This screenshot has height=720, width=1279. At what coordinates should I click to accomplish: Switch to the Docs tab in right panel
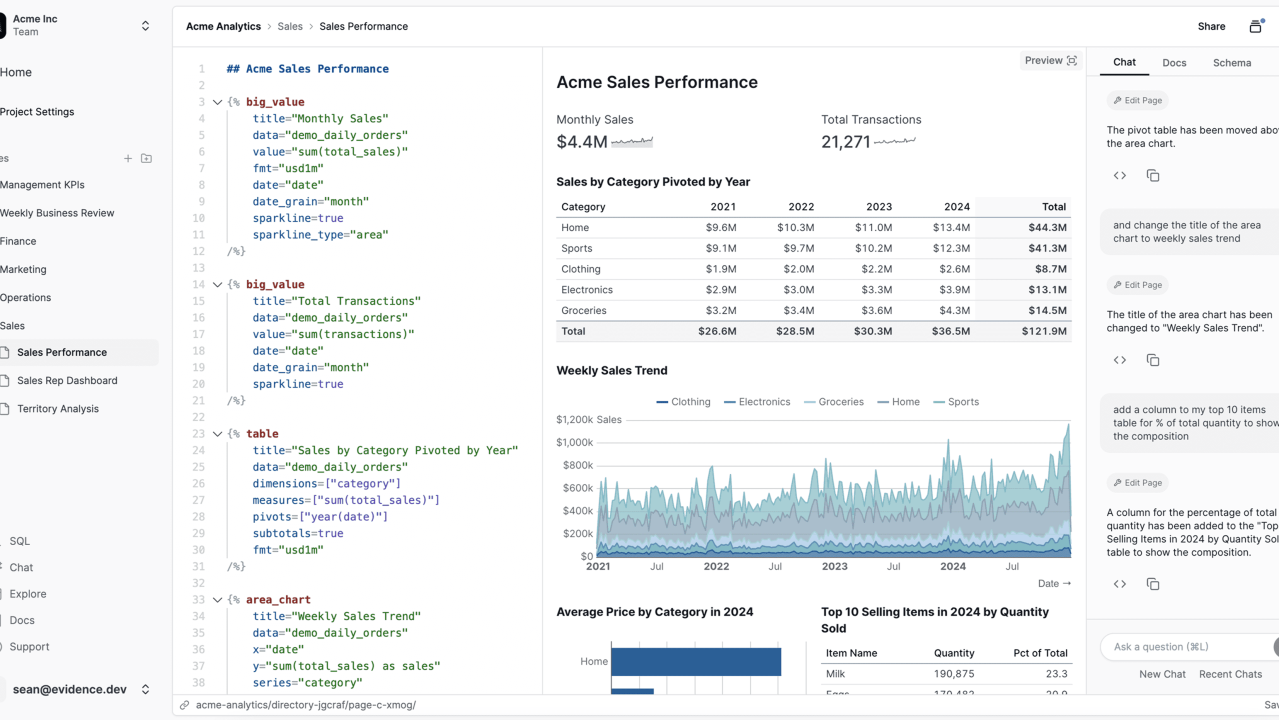(x=1174, y=63)
